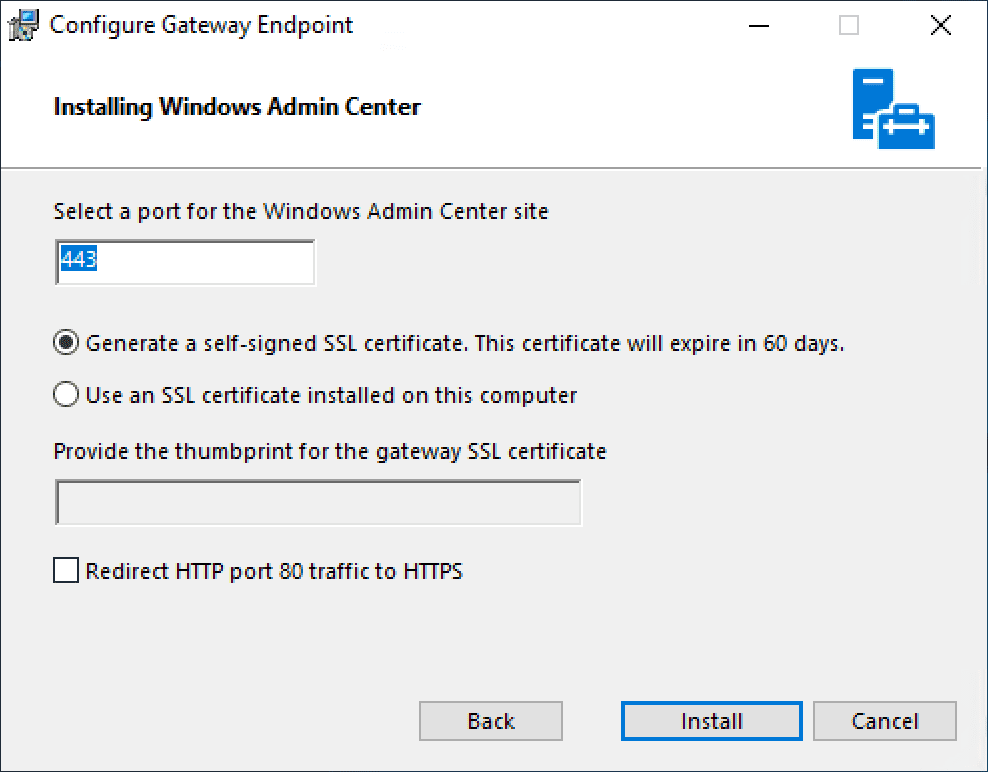Go to previous step with Back
Viewport: 988px width, 772px height.
[x=491, y=721]
